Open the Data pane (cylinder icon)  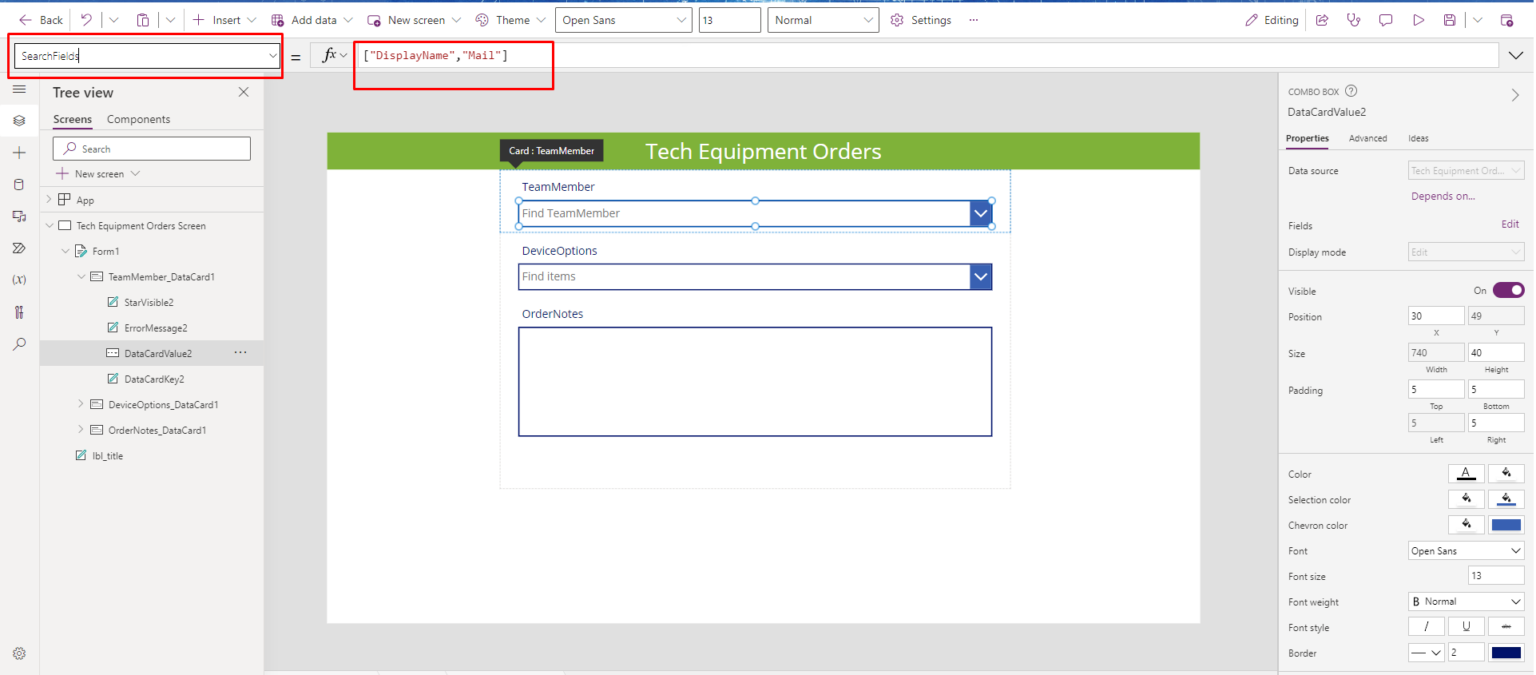click(18, 184)
